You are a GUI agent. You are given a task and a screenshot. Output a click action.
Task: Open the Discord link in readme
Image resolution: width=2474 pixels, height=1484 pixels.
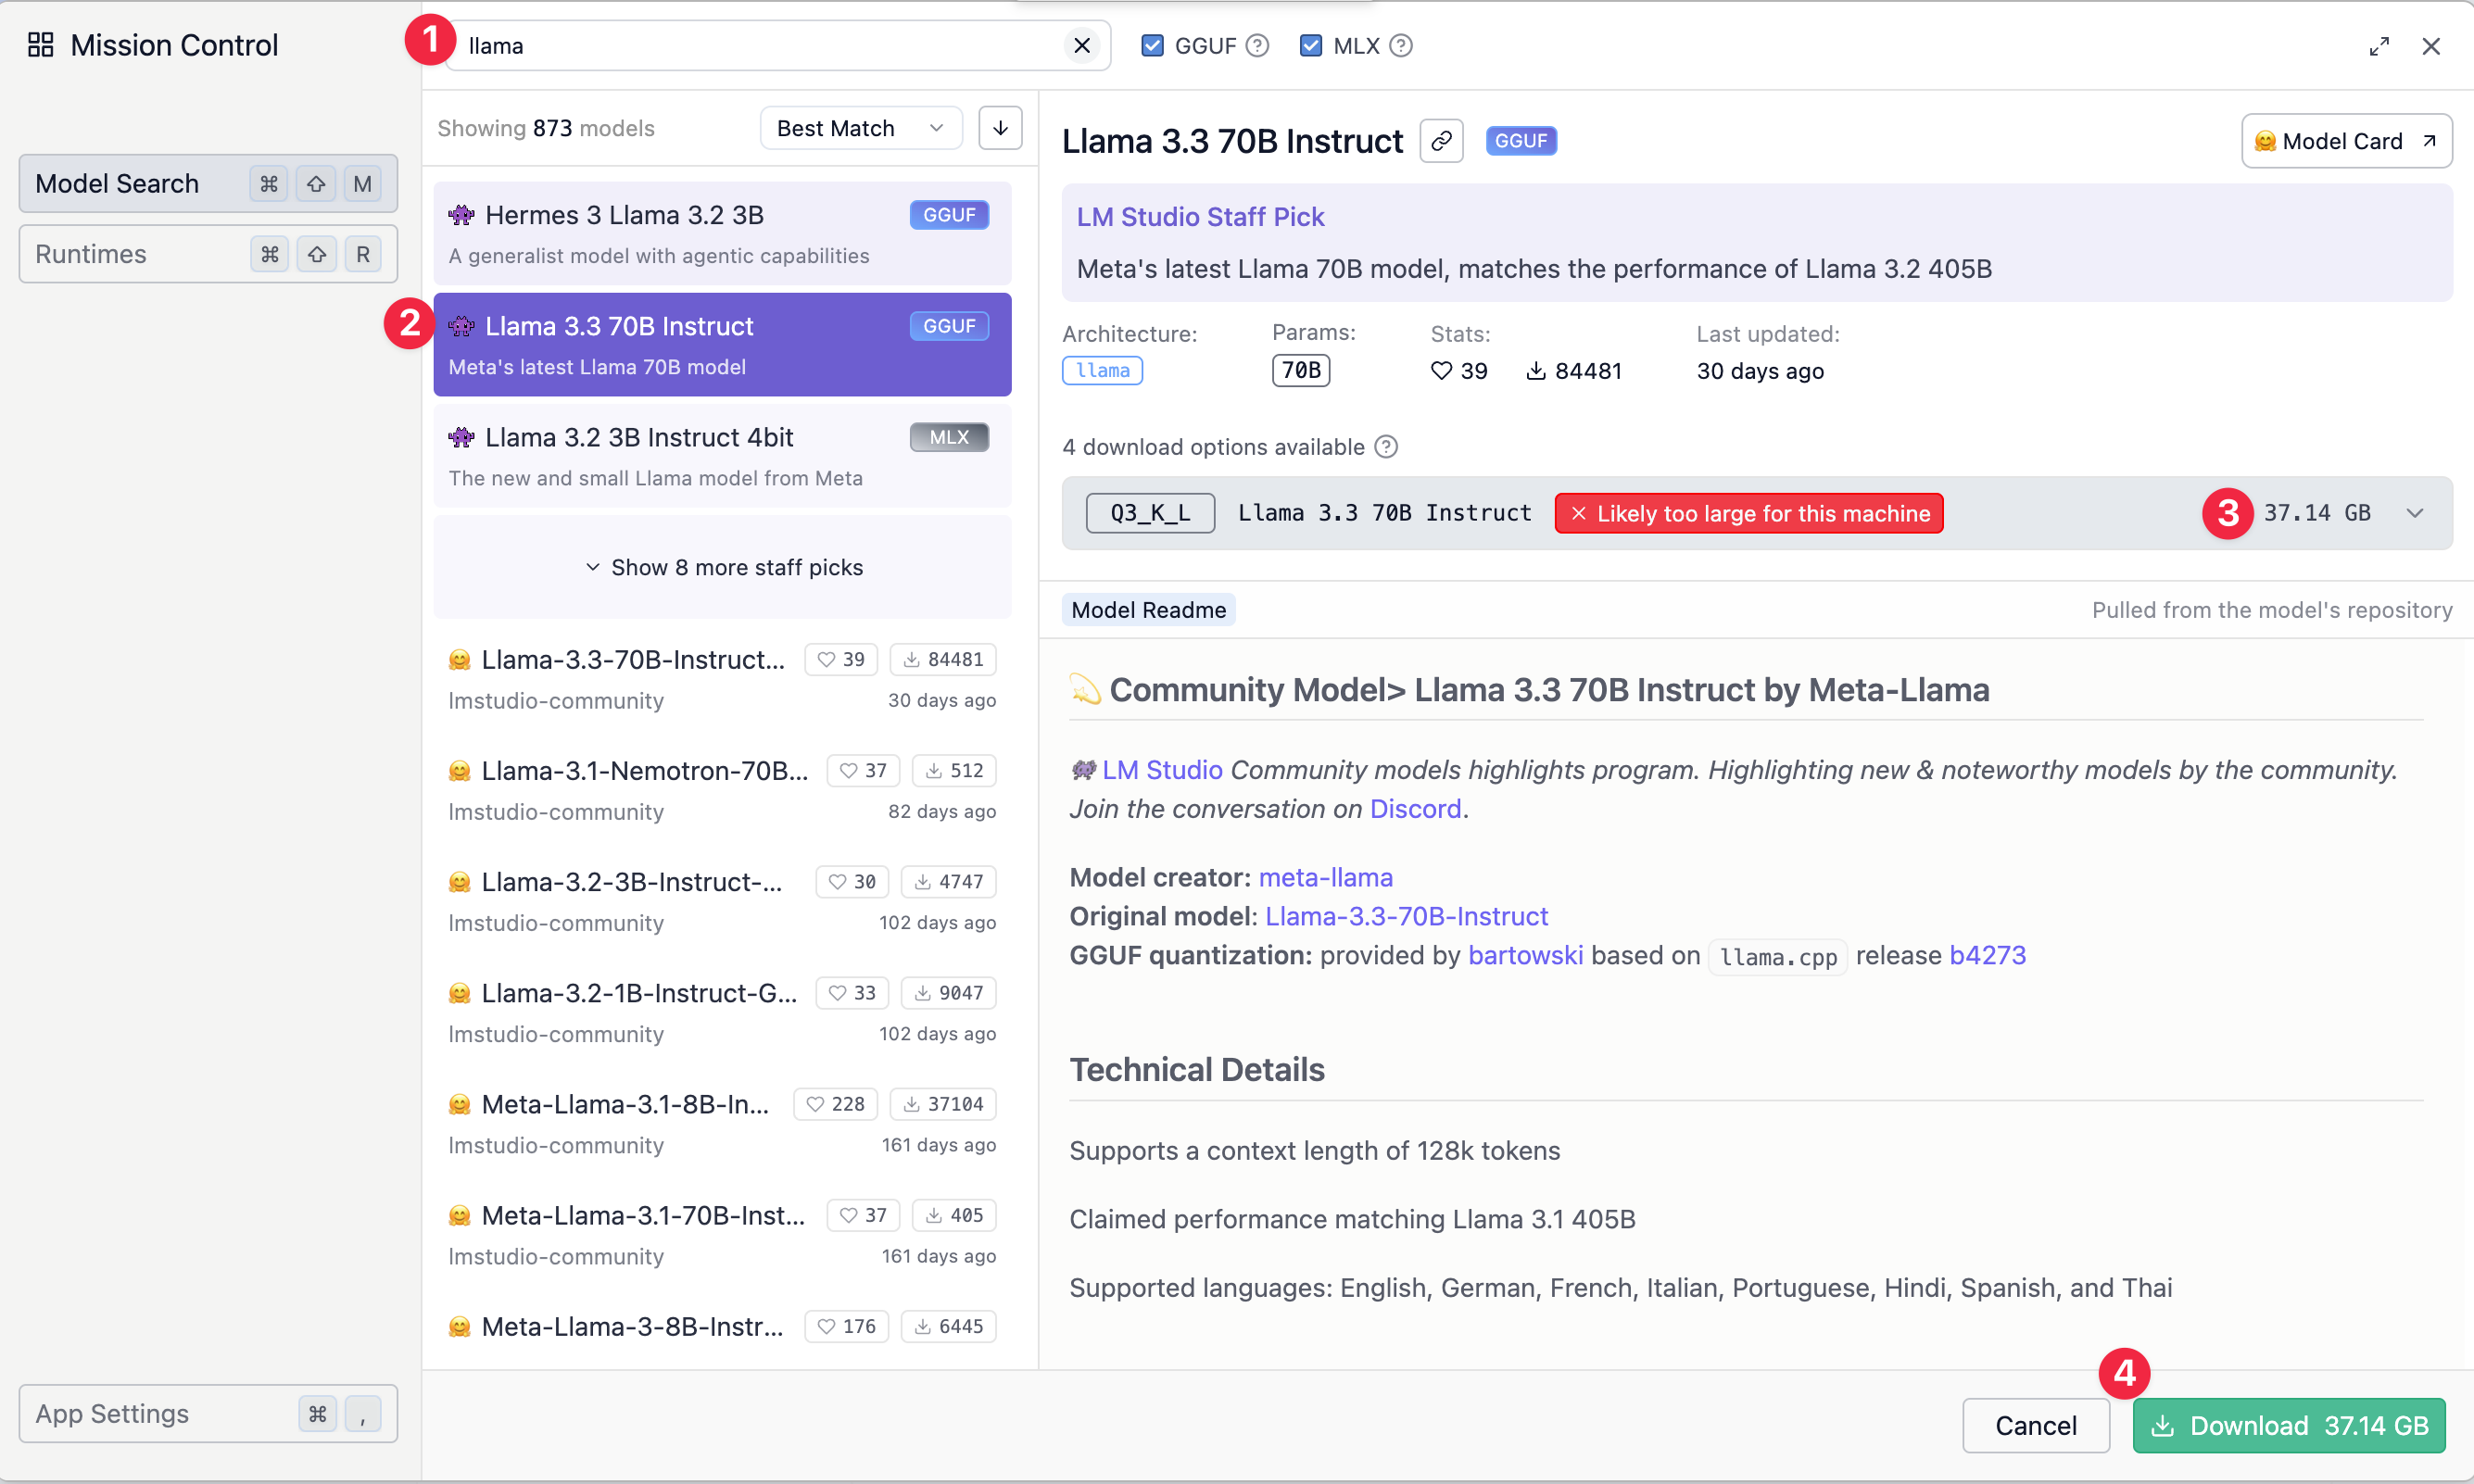pyautogui.click(x=1415, y=808)
